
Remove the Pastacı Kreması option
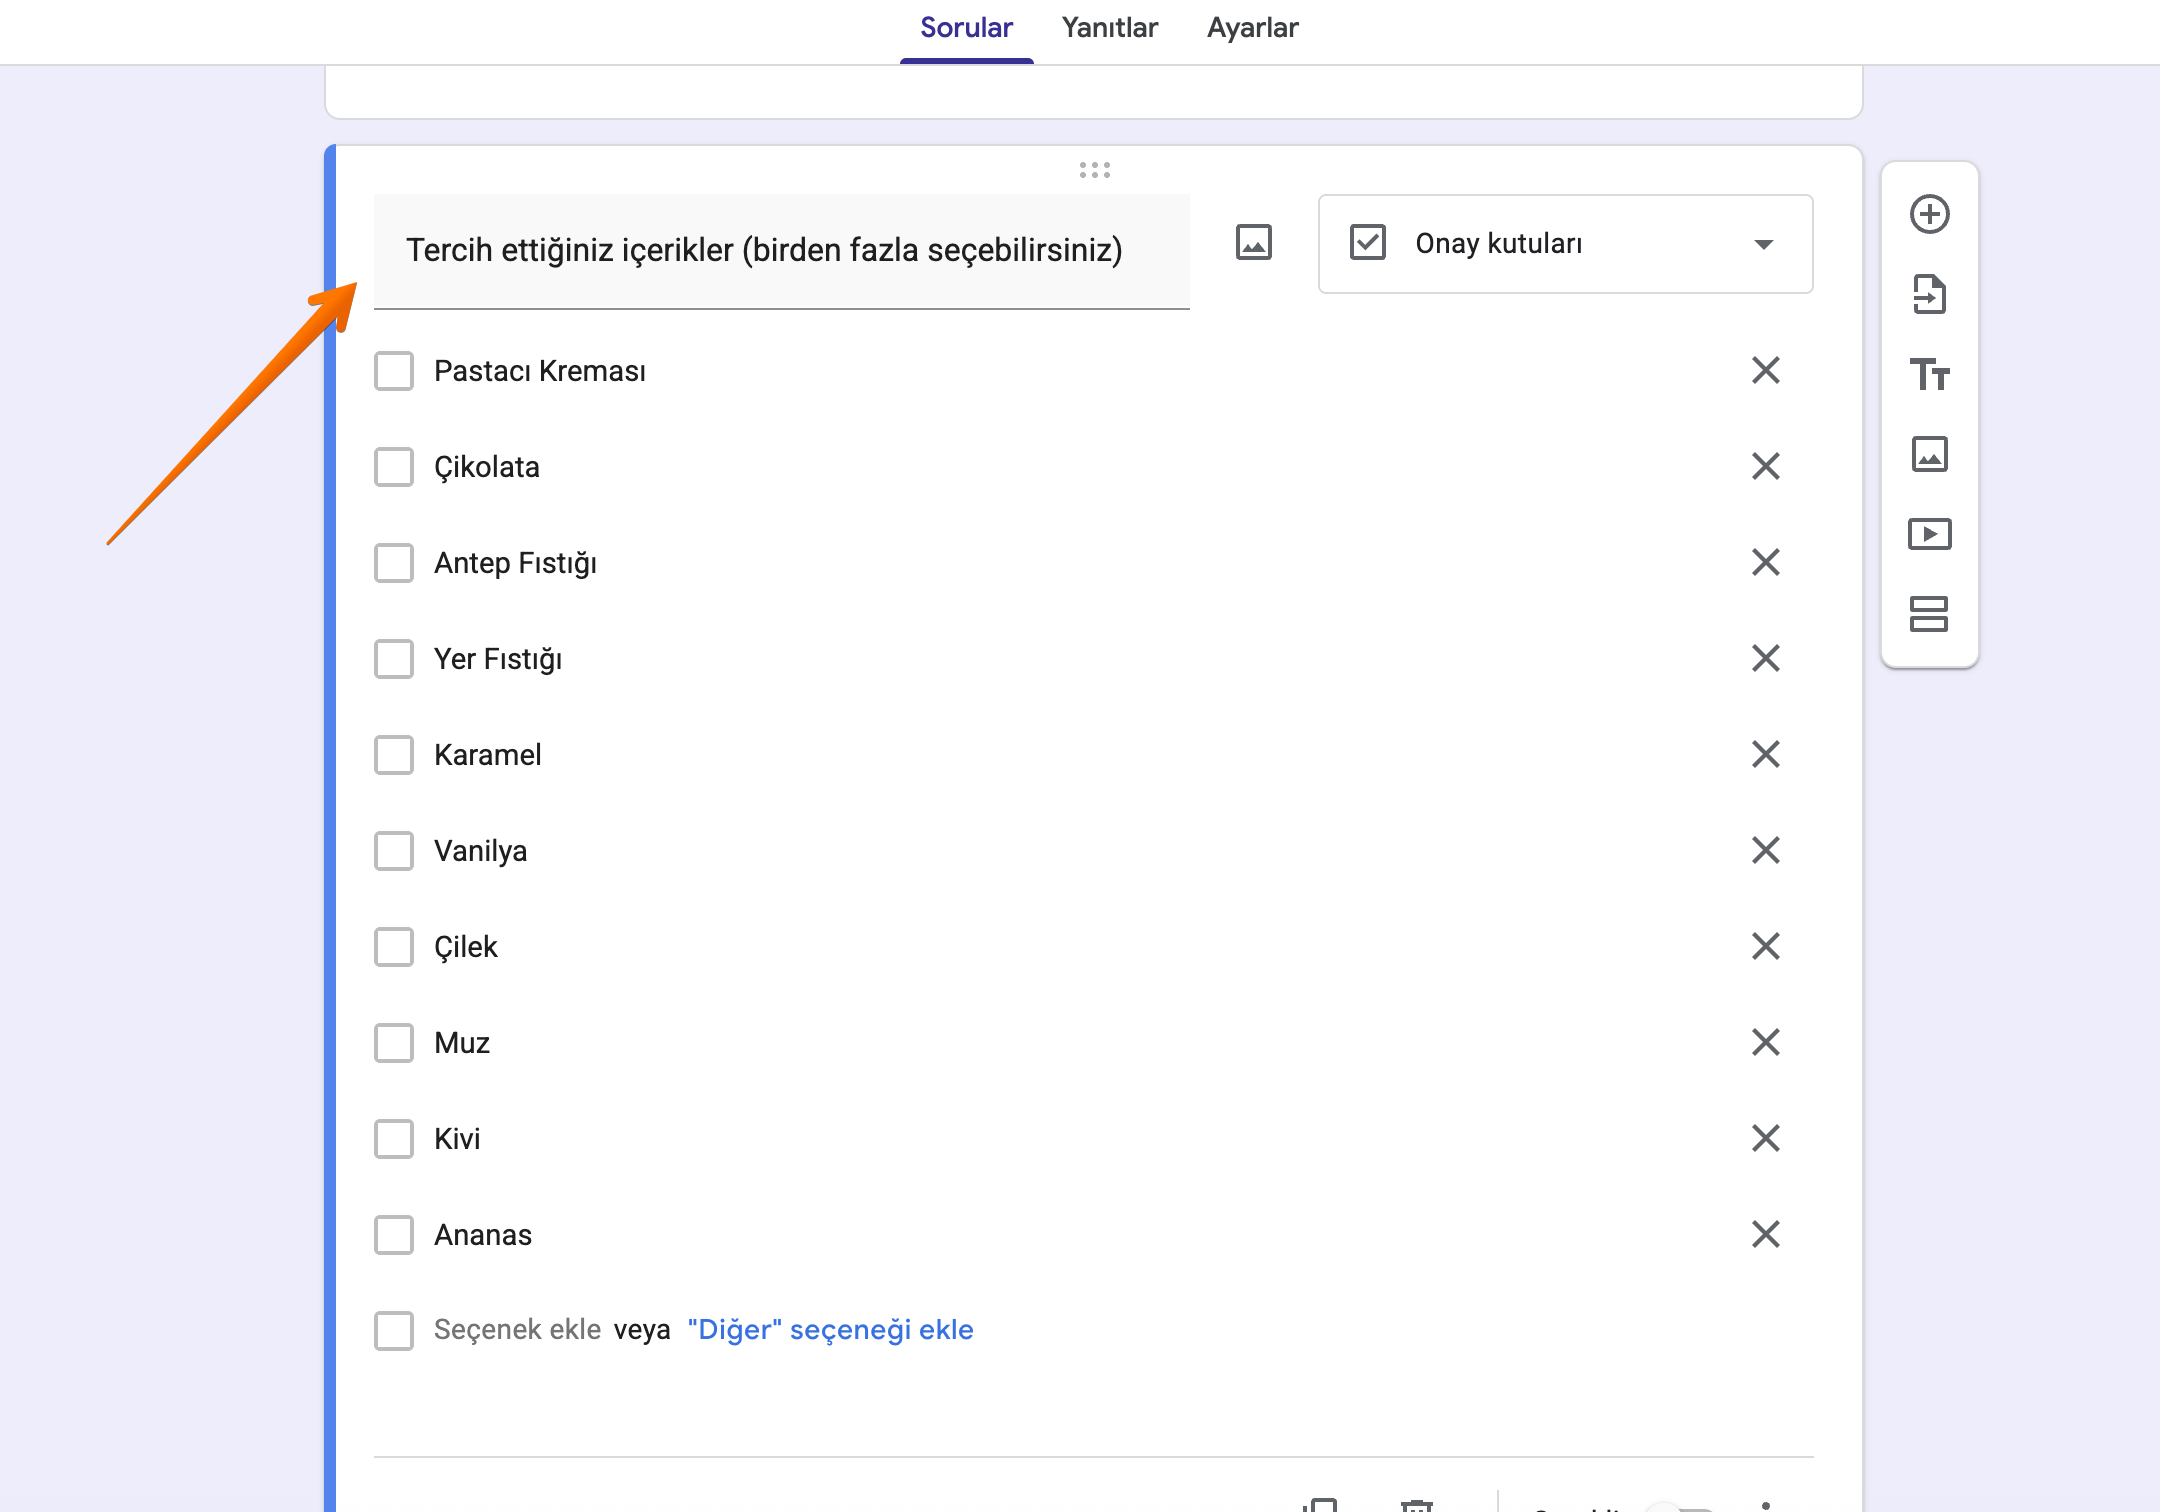click(1766, 370)
